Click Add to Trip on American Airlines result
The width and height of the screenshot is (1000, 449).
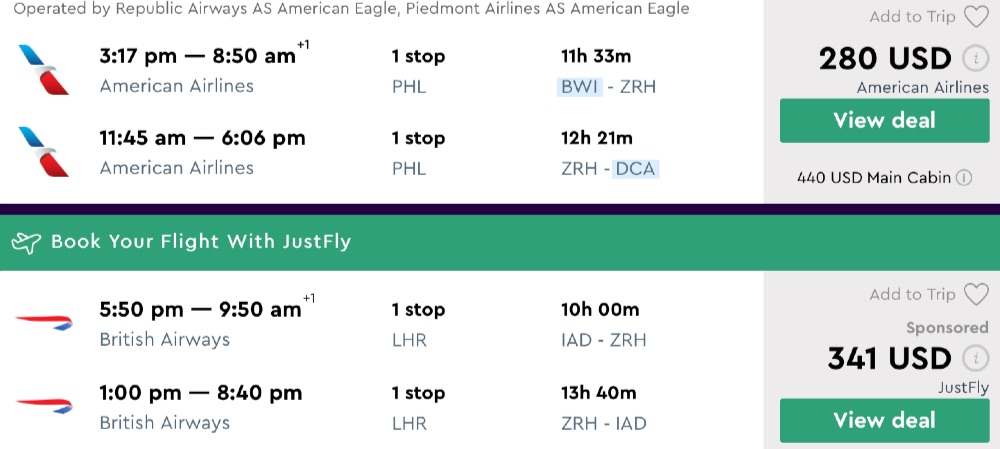(912, 17)
